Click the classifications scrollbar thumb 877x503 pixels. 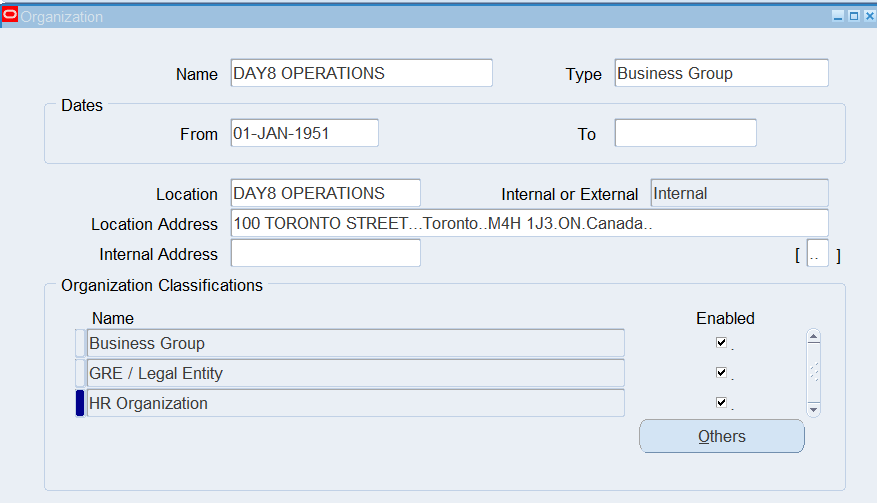point(813,372)
